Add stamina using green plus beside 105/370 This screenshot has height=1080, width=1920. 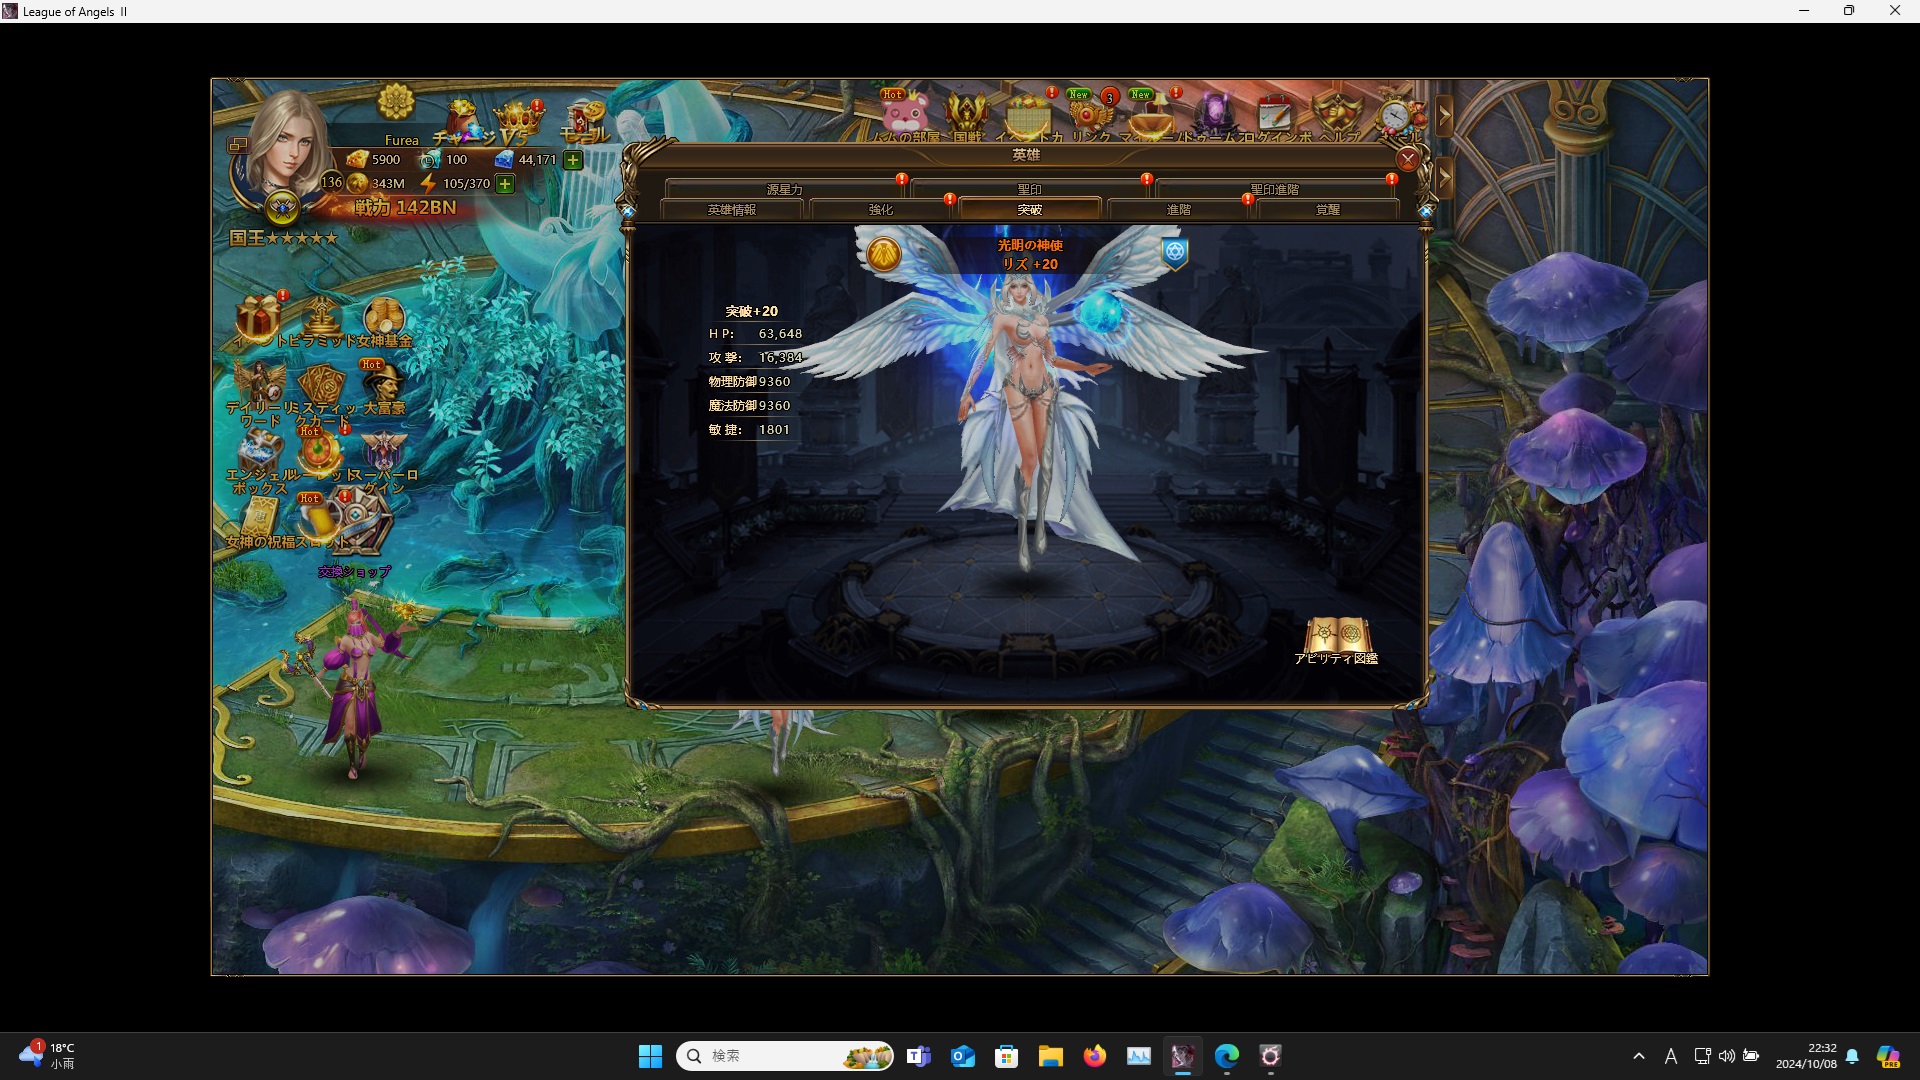pyautogui.click(x=505, y=184)
